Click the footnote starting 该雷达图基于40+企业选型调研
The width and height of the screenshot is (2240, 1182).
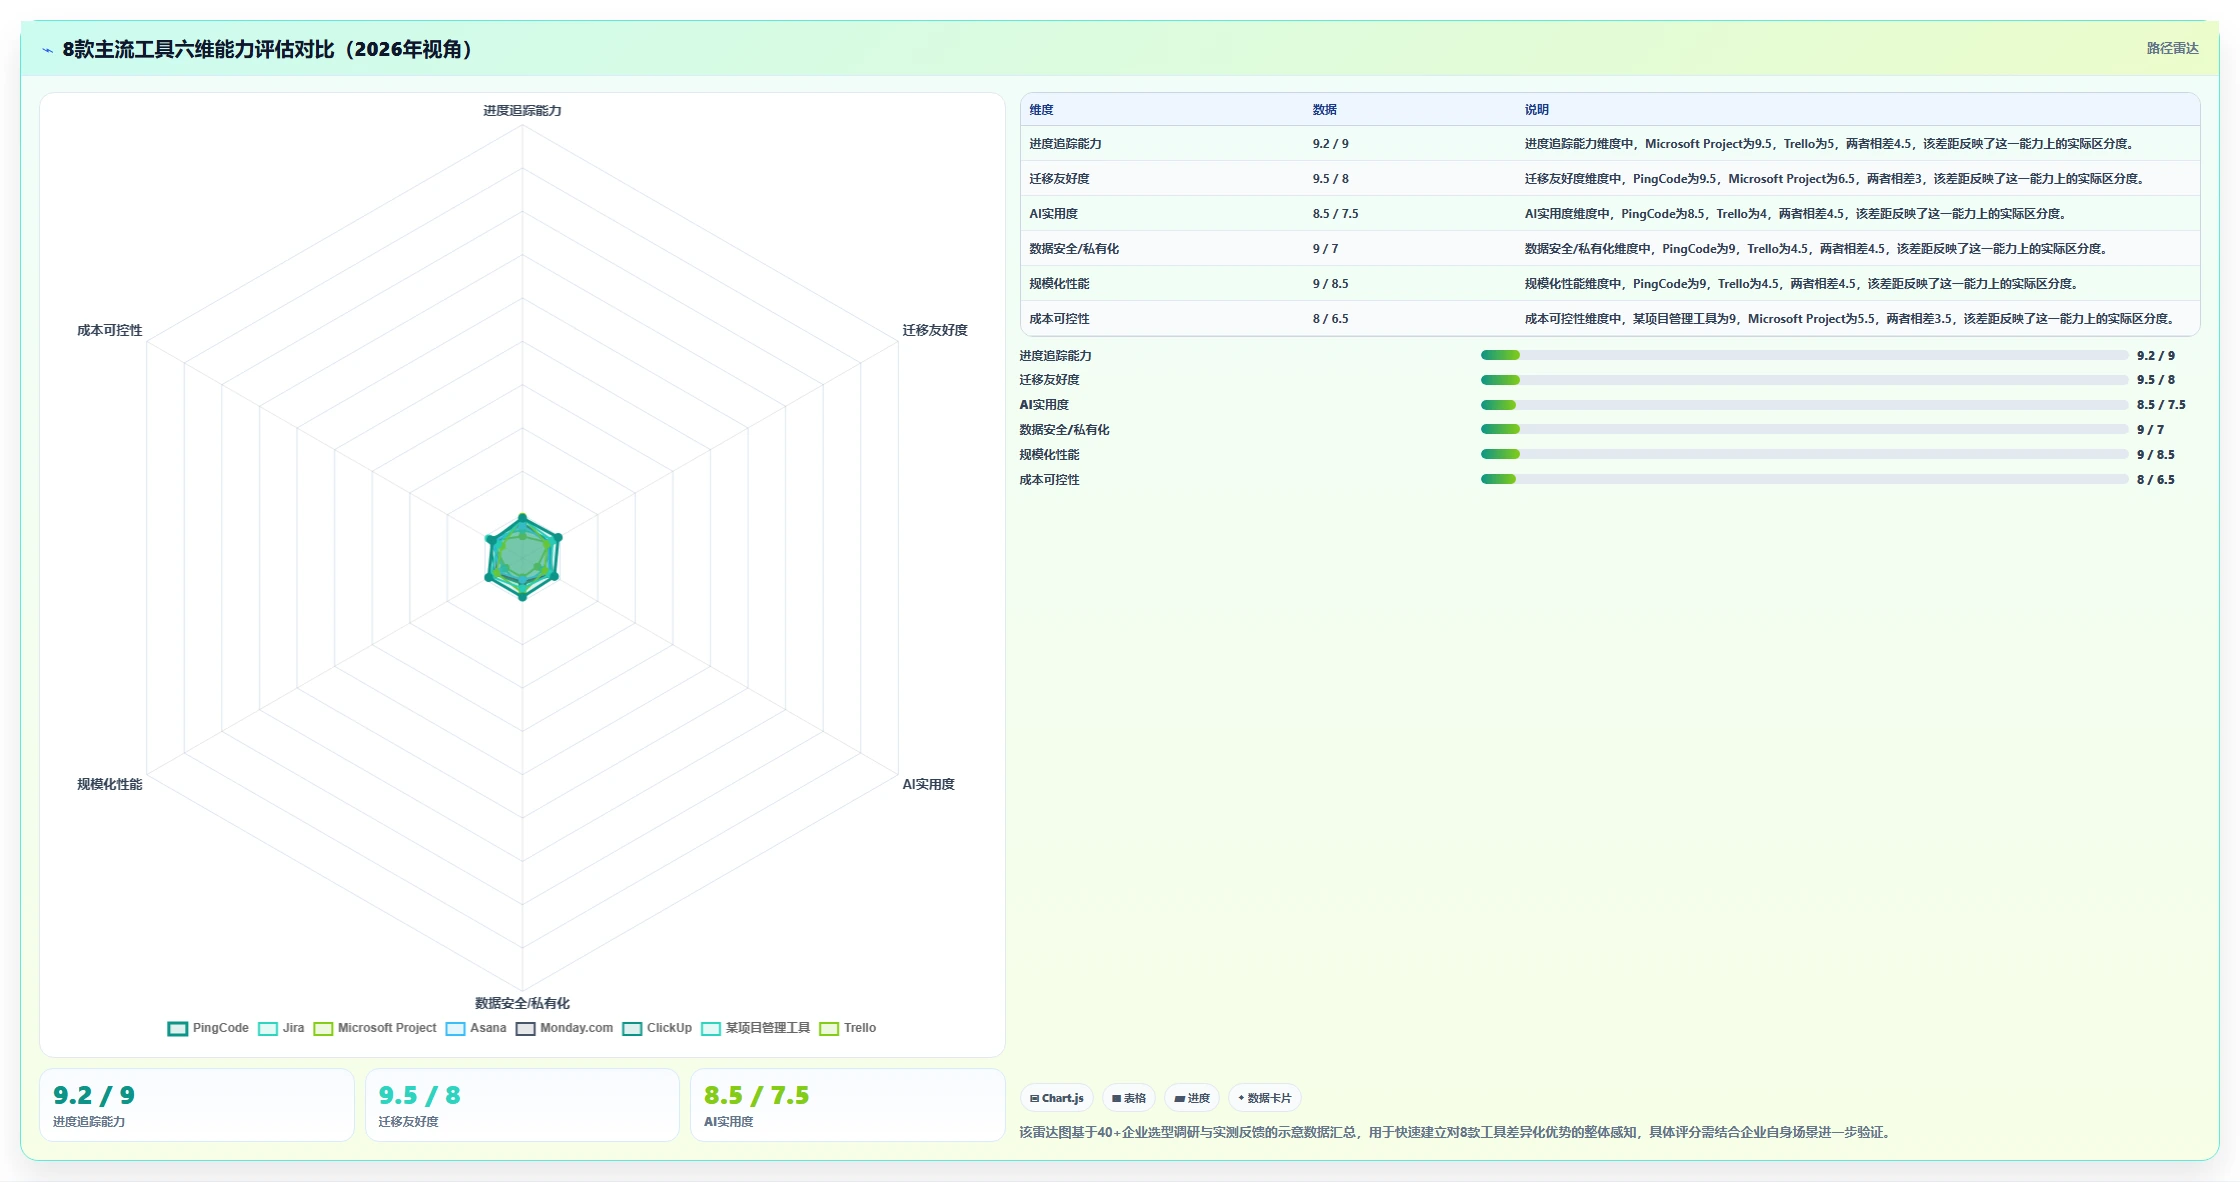pos(1456,1132)
